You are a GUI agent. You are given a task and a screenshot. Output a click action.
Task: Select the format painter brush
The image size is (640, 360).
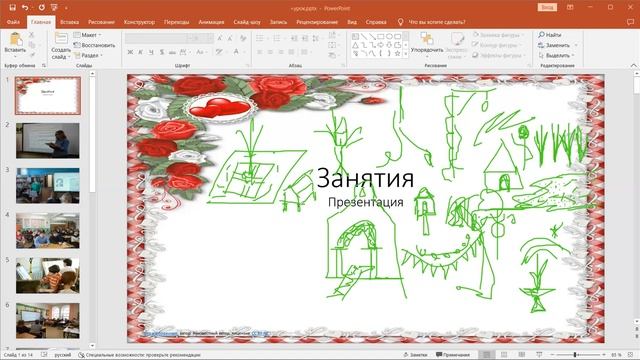[32, 55]
